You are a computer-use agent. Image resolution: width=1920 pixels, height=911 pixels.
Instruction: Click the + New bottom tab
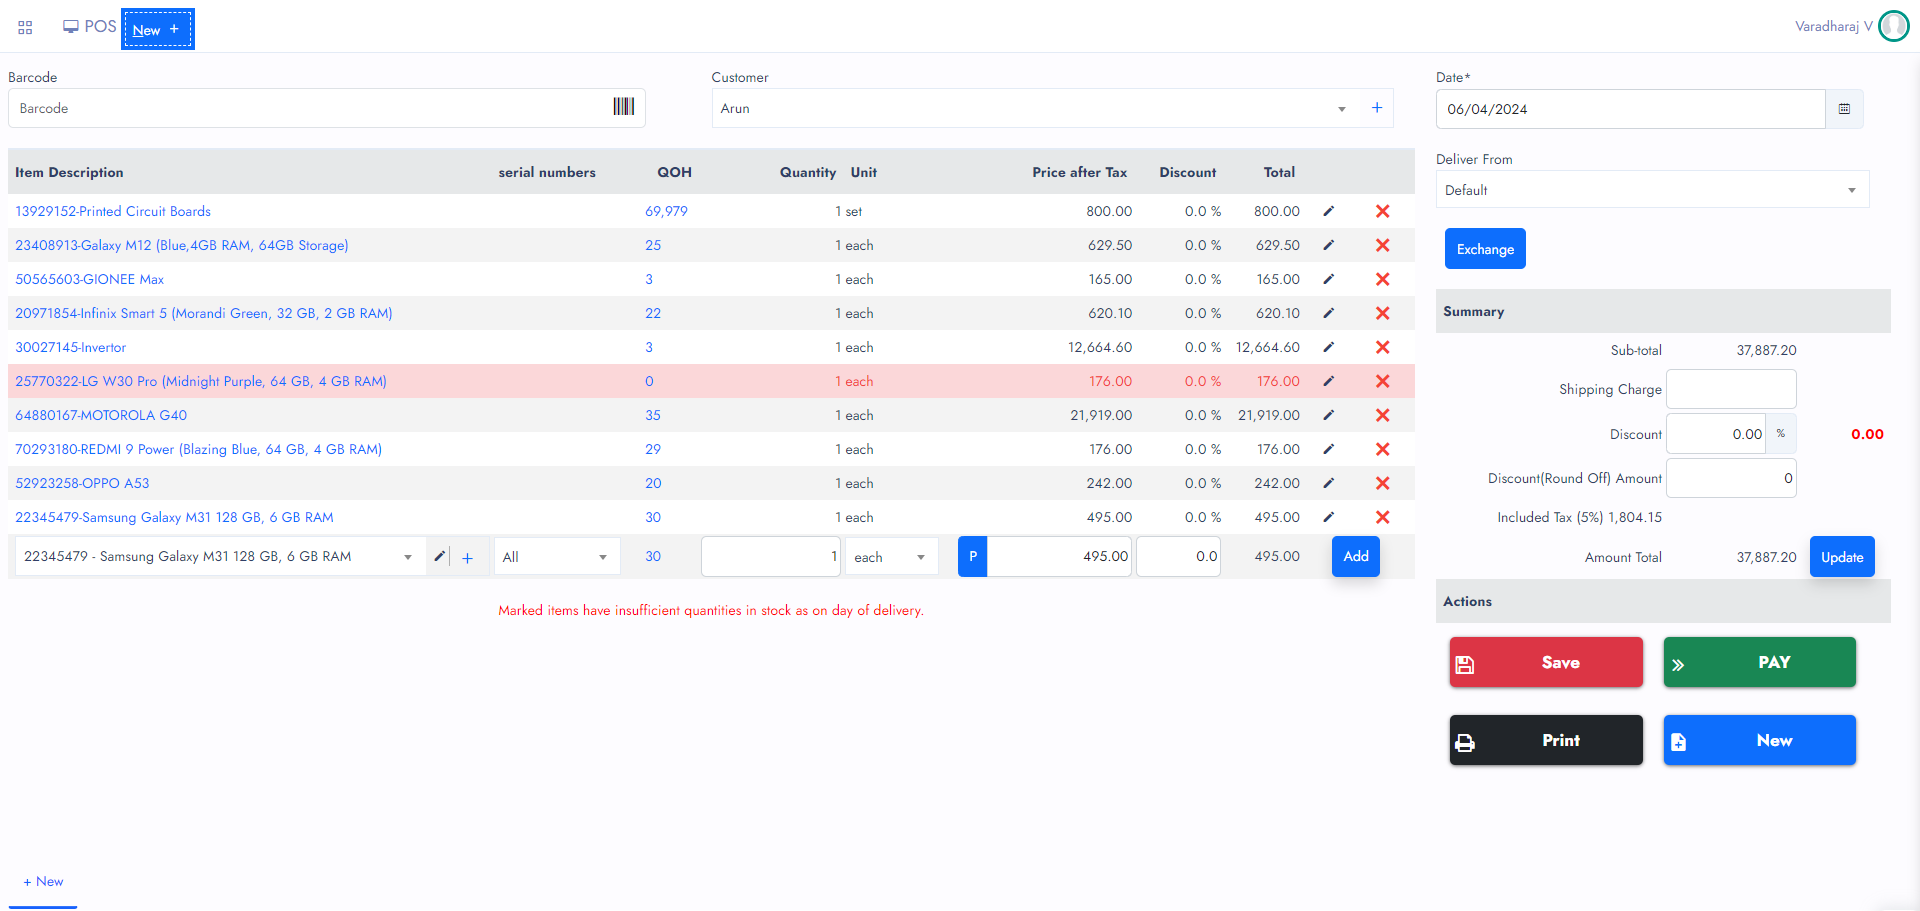[x=43, y=881]
